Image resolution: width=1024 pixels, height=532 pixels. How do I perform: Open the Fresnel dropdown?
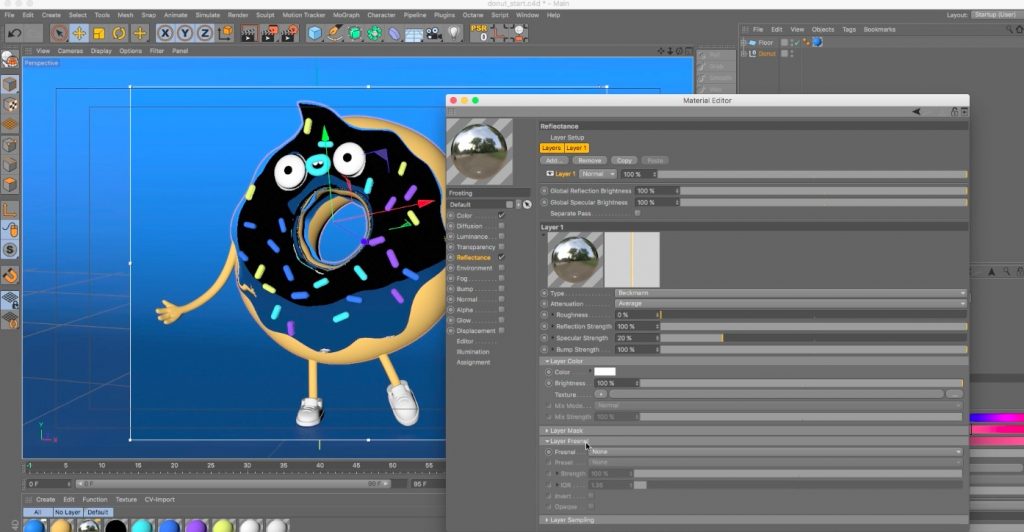[775, 452]
